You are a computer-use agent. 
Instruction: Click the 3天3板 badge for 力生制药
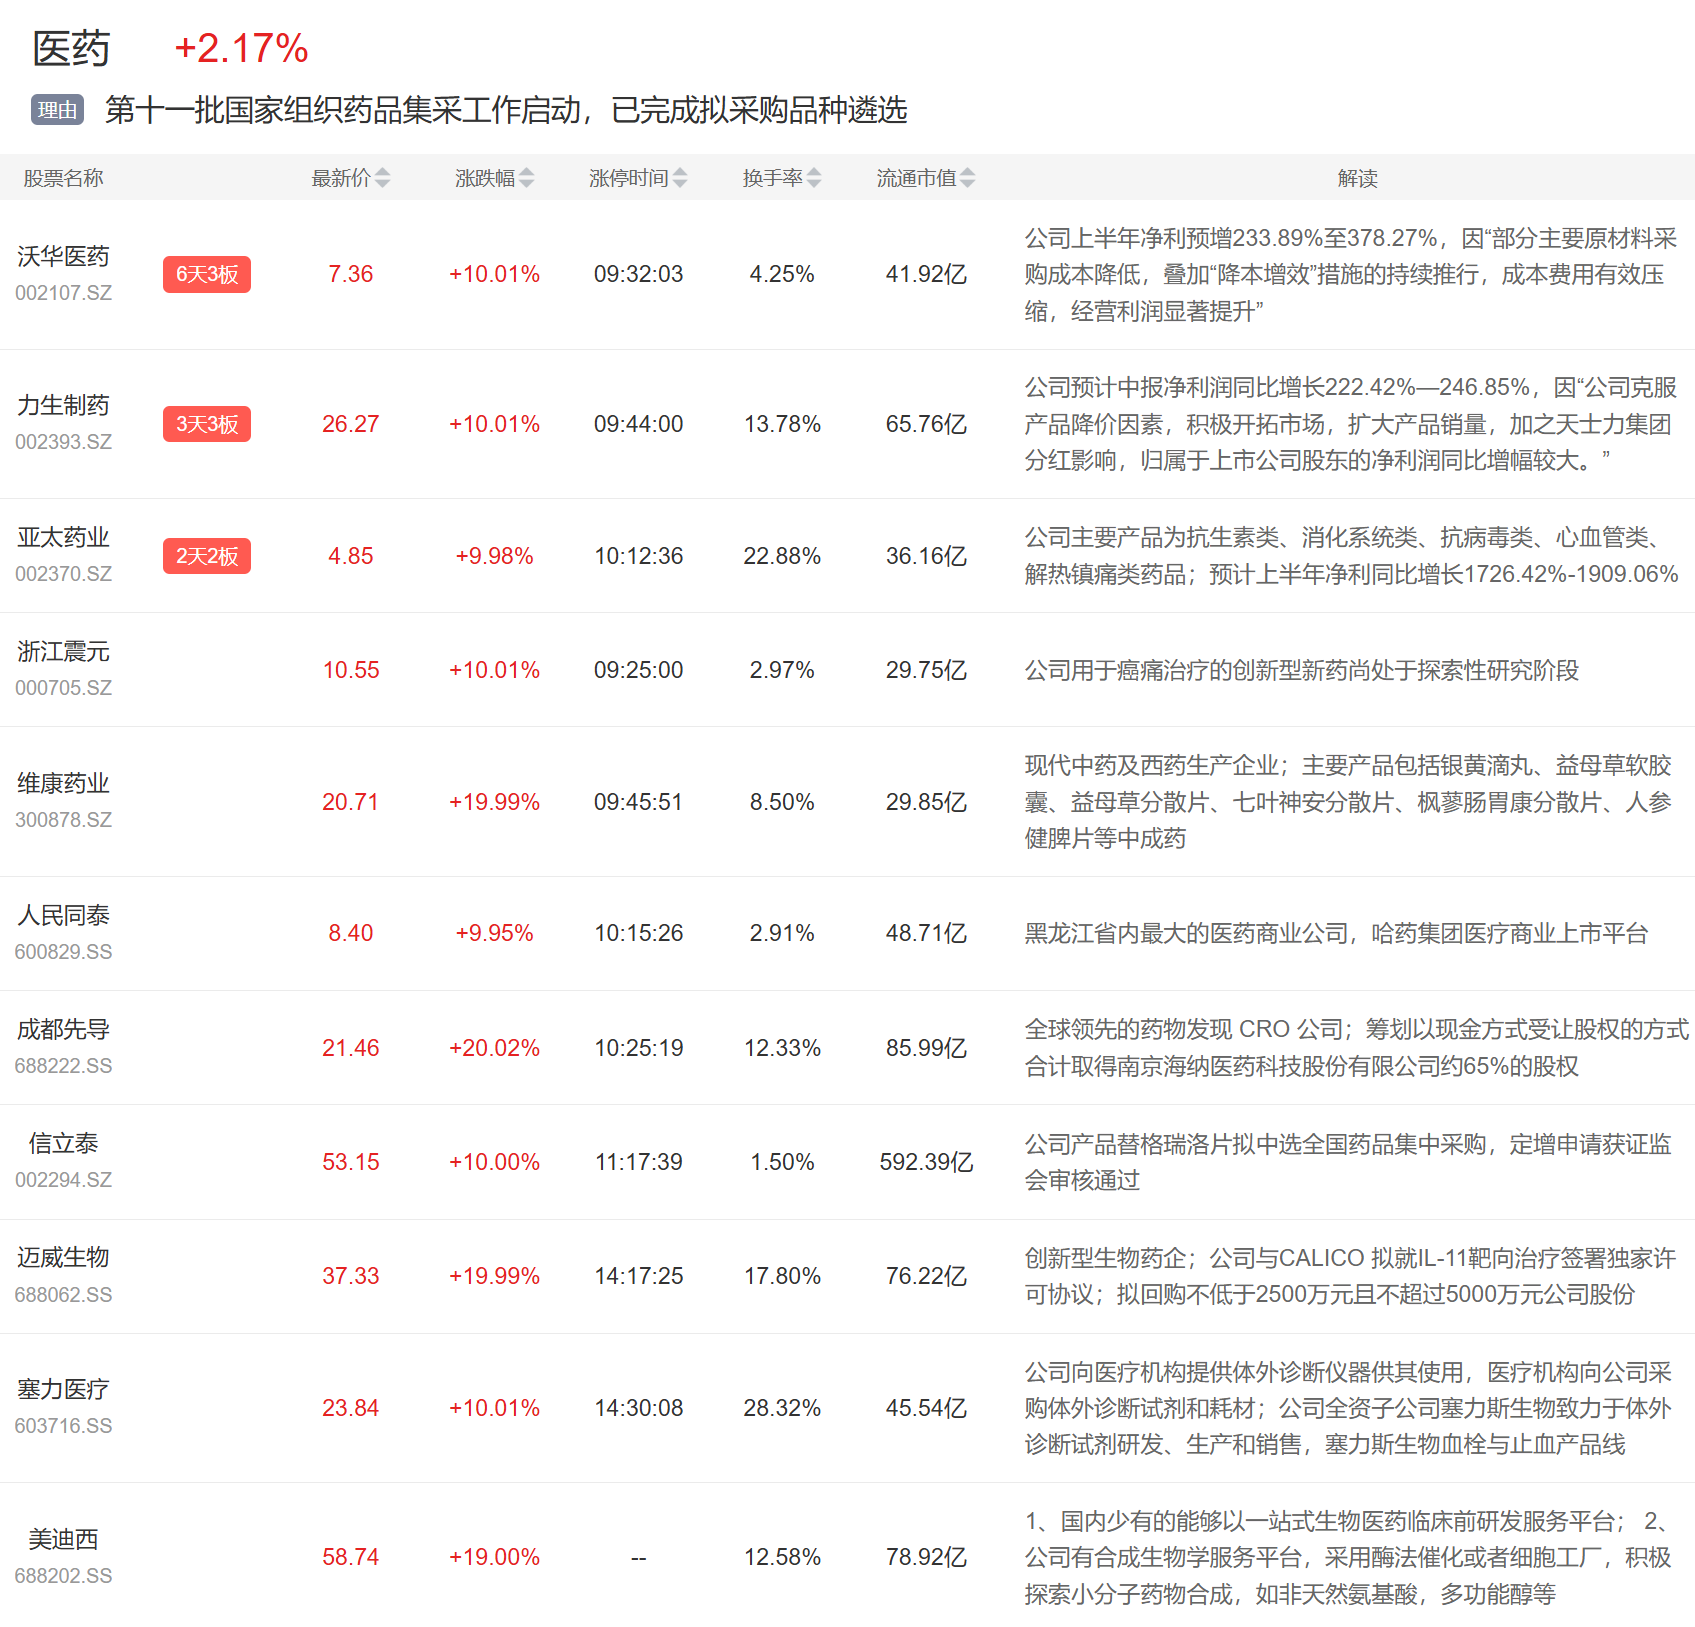pos(207,424)
